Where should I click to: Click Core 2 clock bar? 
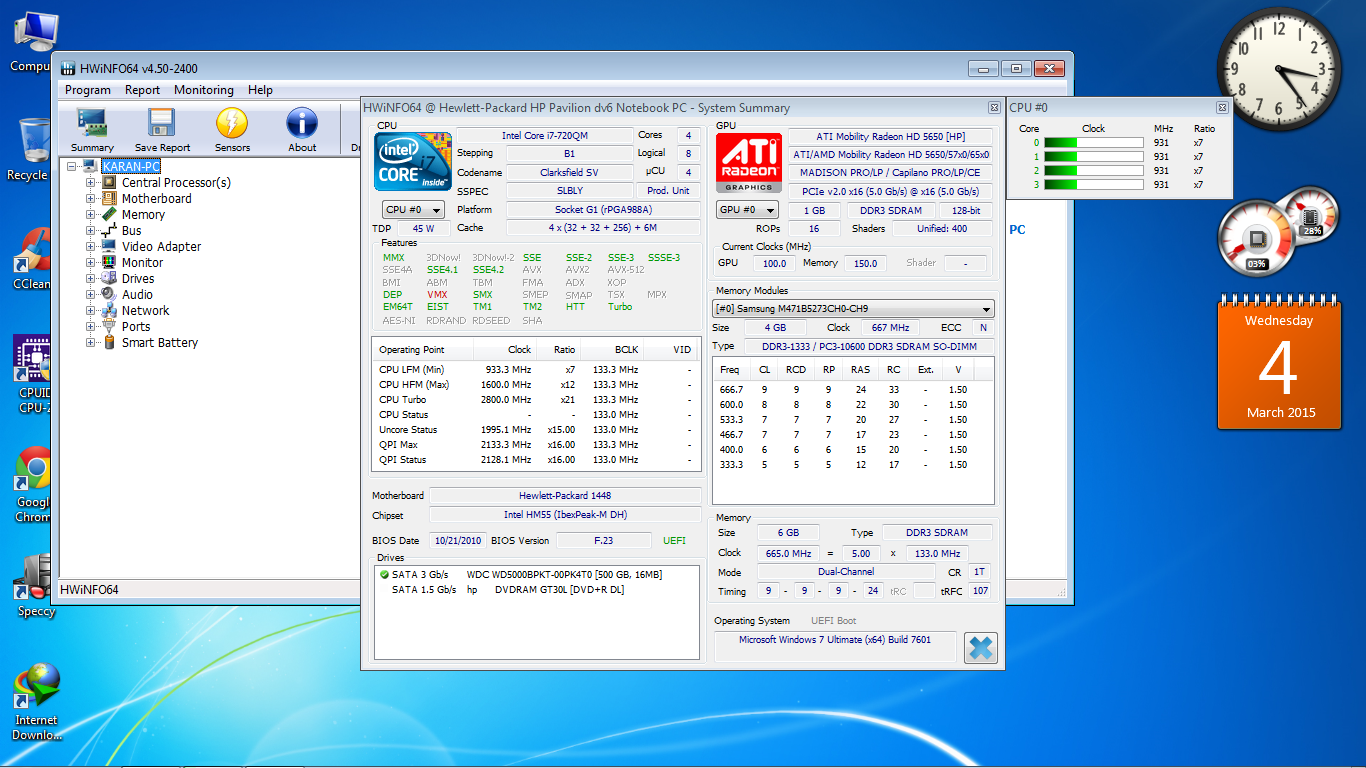point(1094,171)
